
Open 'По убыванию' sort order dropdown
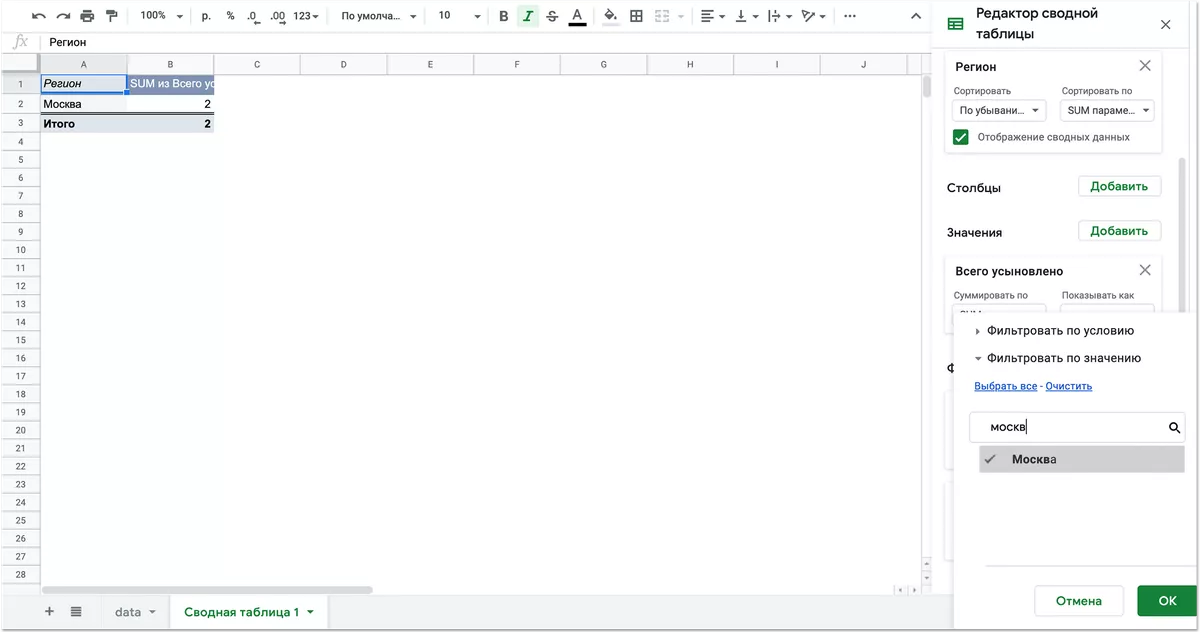[x=999, y=111]
